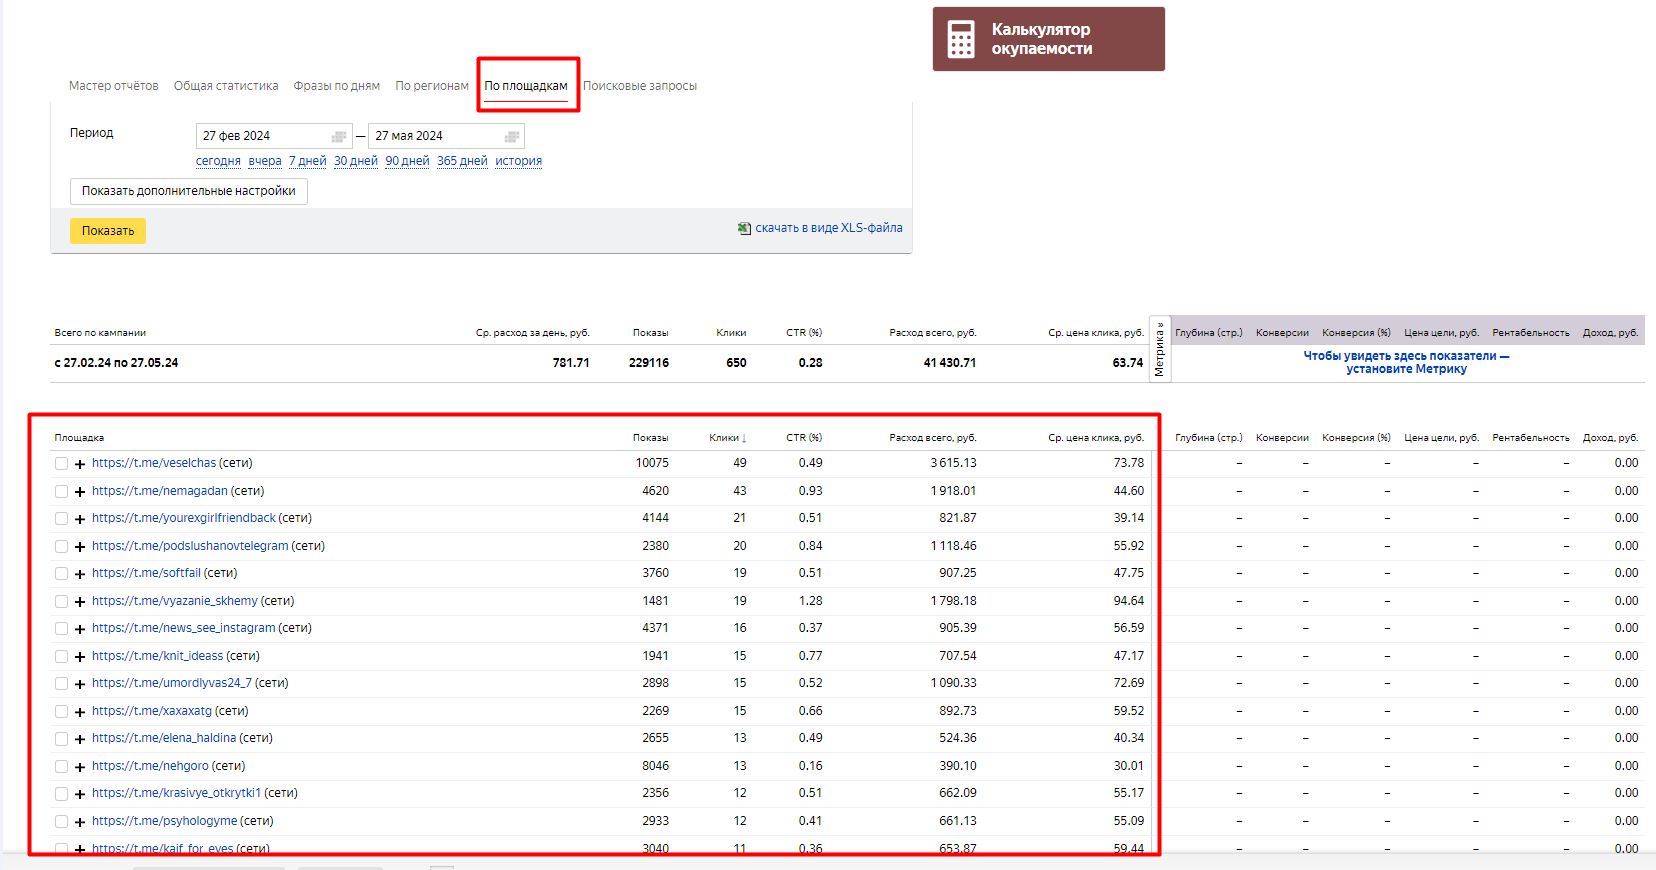
Task: Click the yellow Показать button
Action: [x=108, y=231]
